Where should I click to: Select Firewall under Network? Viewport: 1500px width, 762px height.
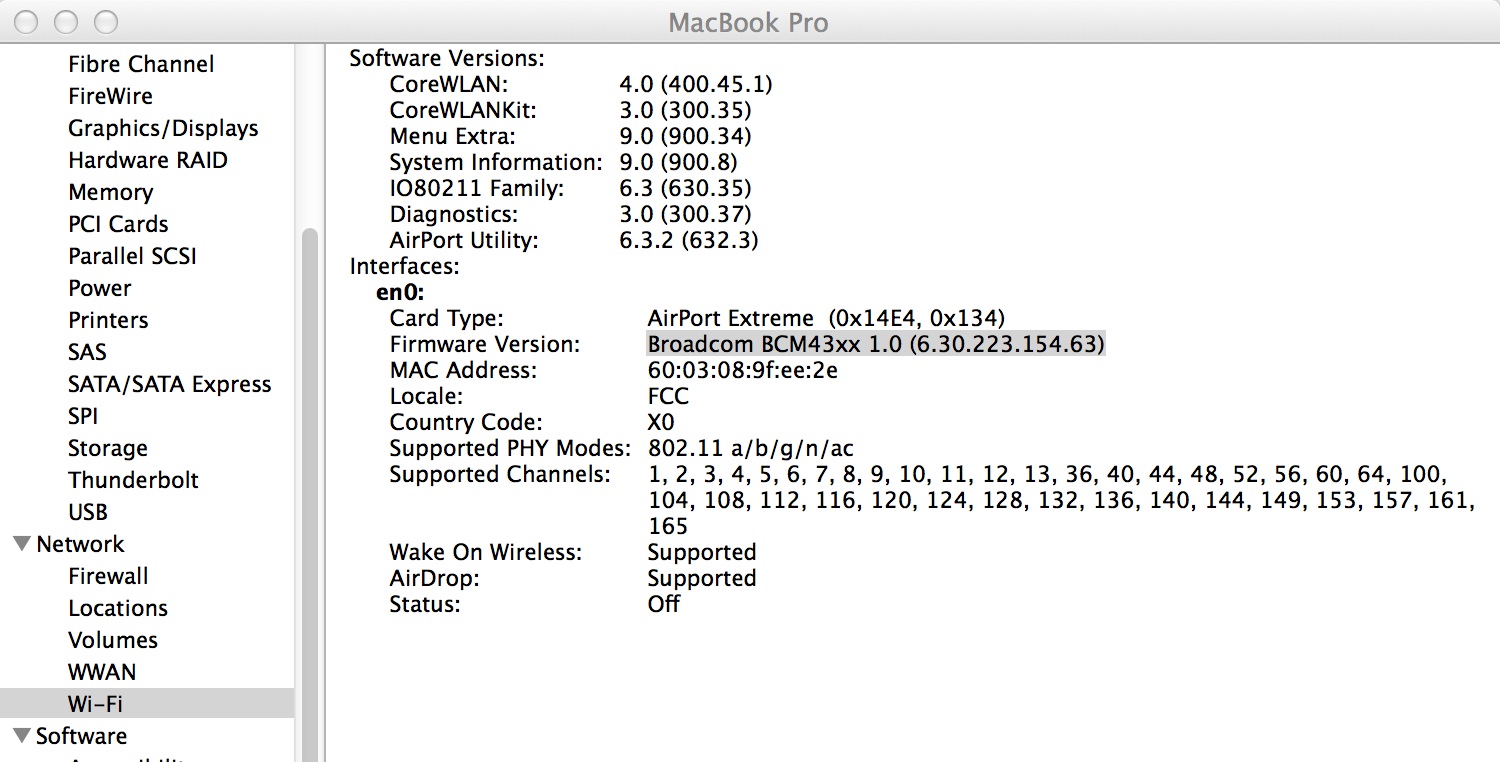108,577
